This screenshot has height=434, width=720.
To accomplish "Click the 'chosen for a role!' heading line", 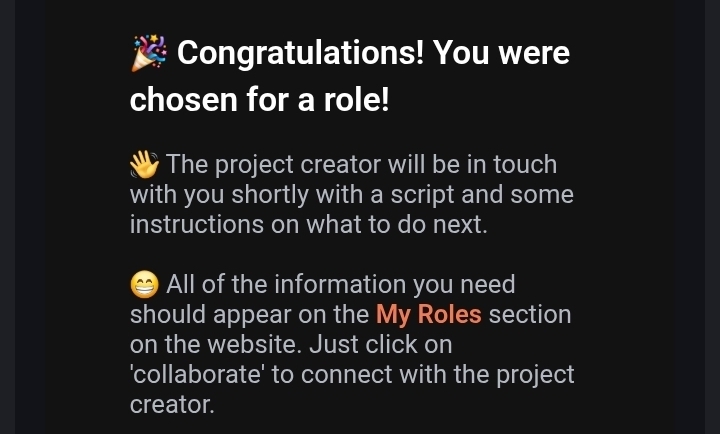I will 259,100.
